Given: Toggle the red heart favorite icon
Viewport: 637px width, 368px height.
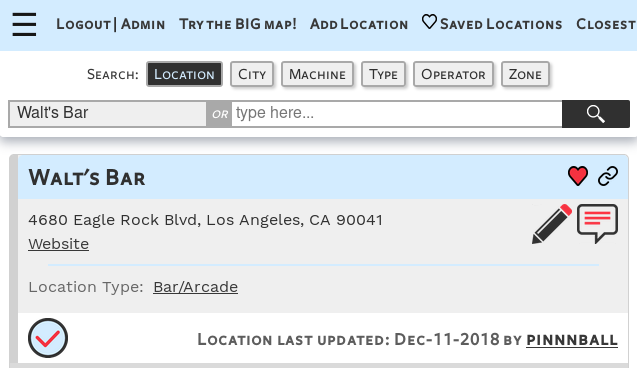Looking at the screenshot, I should 578,176.
